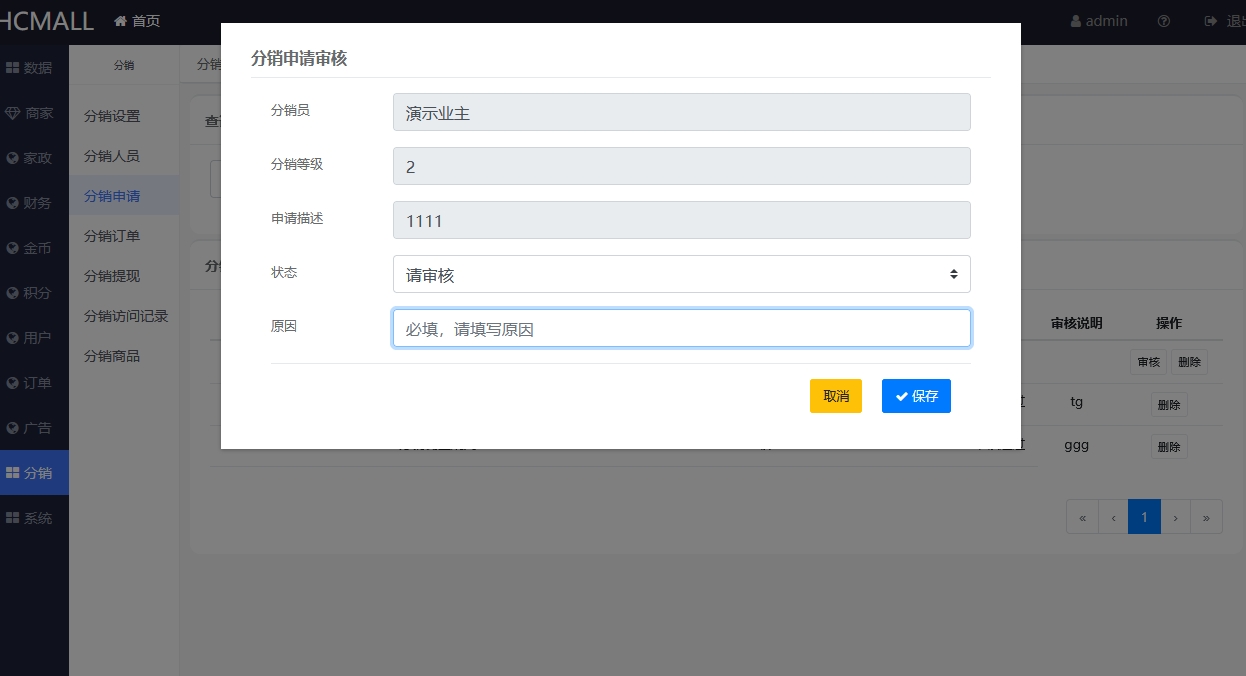The image size is (1246, 676).
Task: Open the 商家 diamond icon menu
Action: pos(13,113)
